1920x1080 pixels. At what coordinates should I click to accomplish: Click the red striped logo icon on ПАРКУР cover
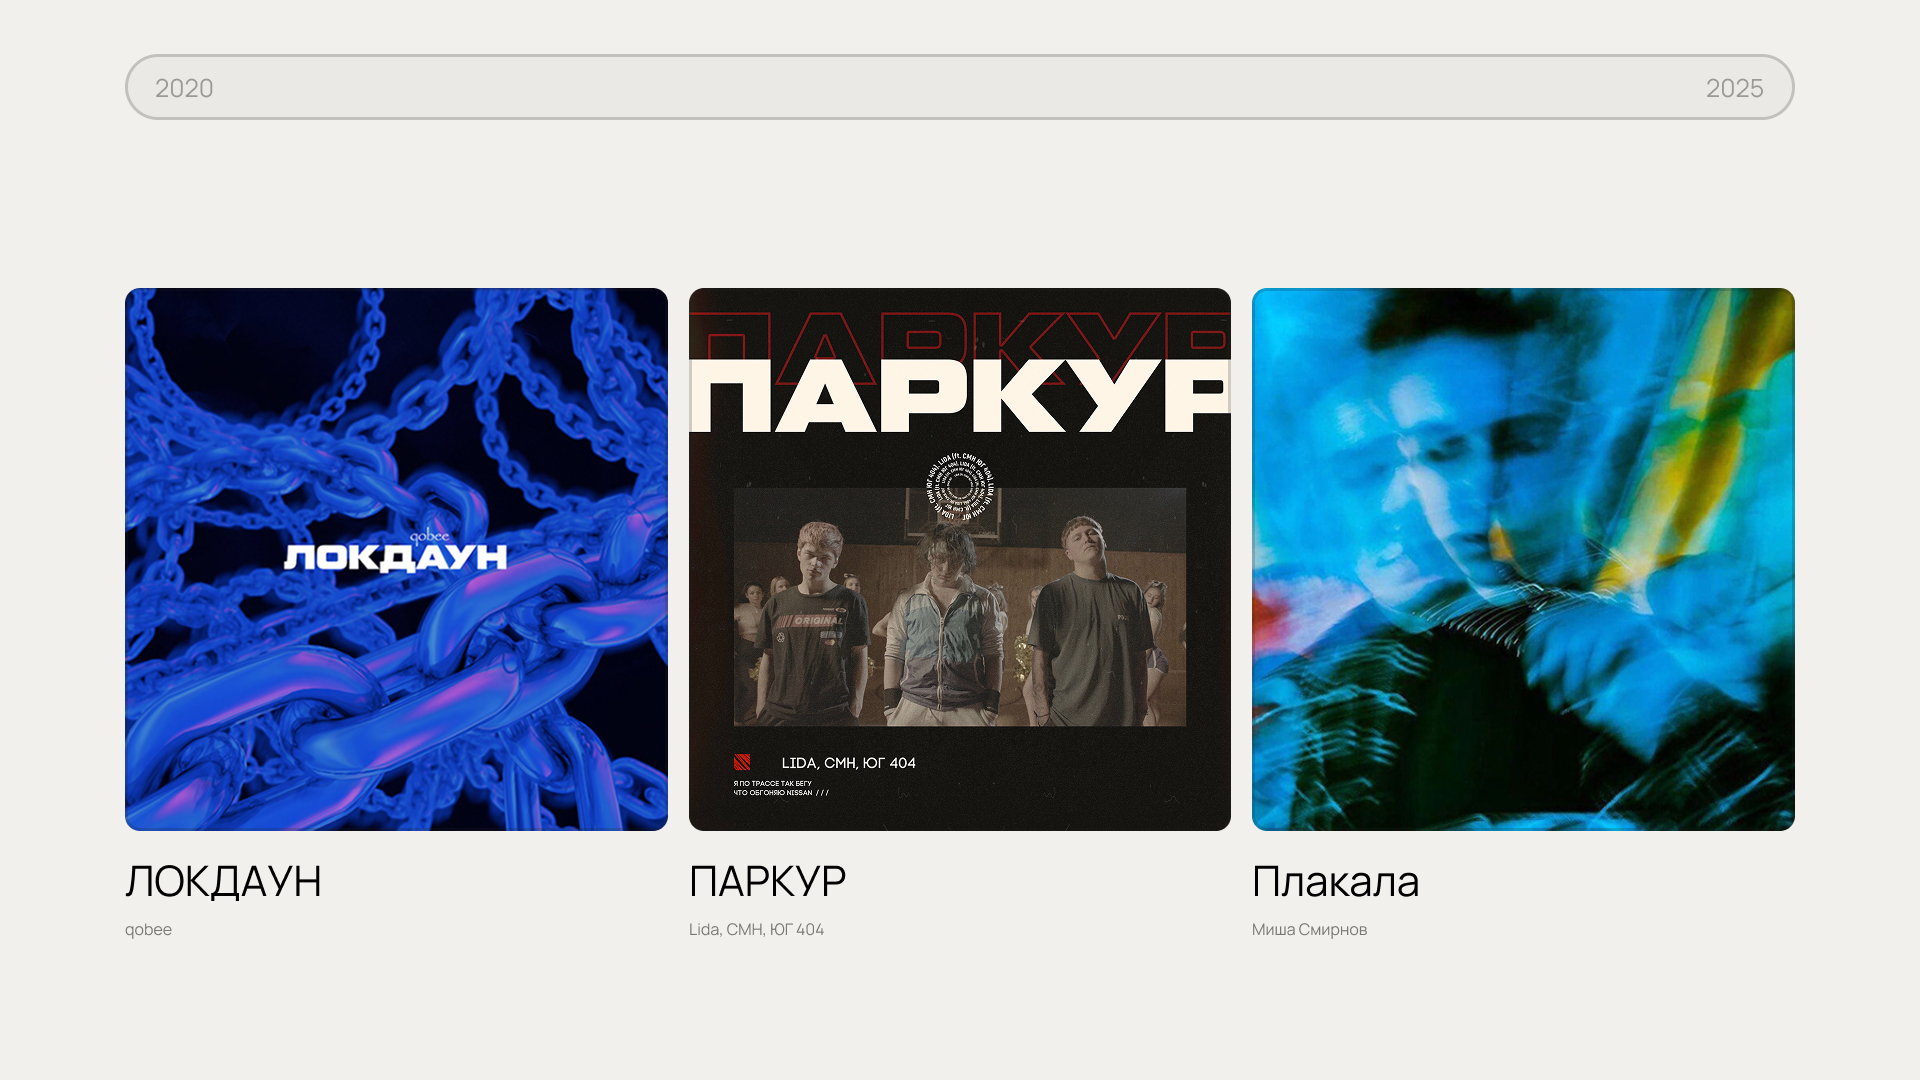pyautogui.click(x=742, y=762)
